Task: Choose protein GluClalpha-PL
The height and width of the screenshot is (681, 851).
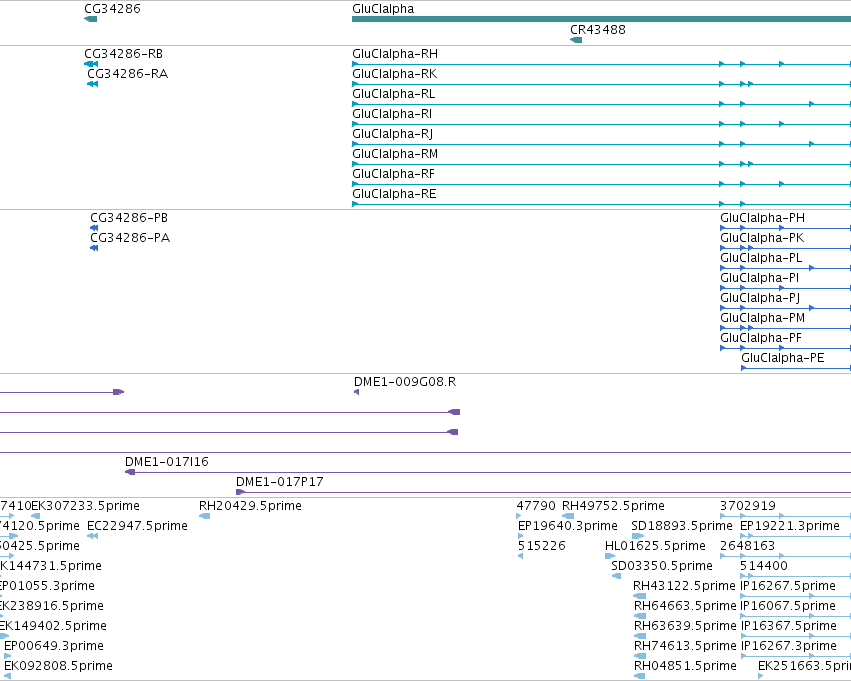Action: (761, 258)
